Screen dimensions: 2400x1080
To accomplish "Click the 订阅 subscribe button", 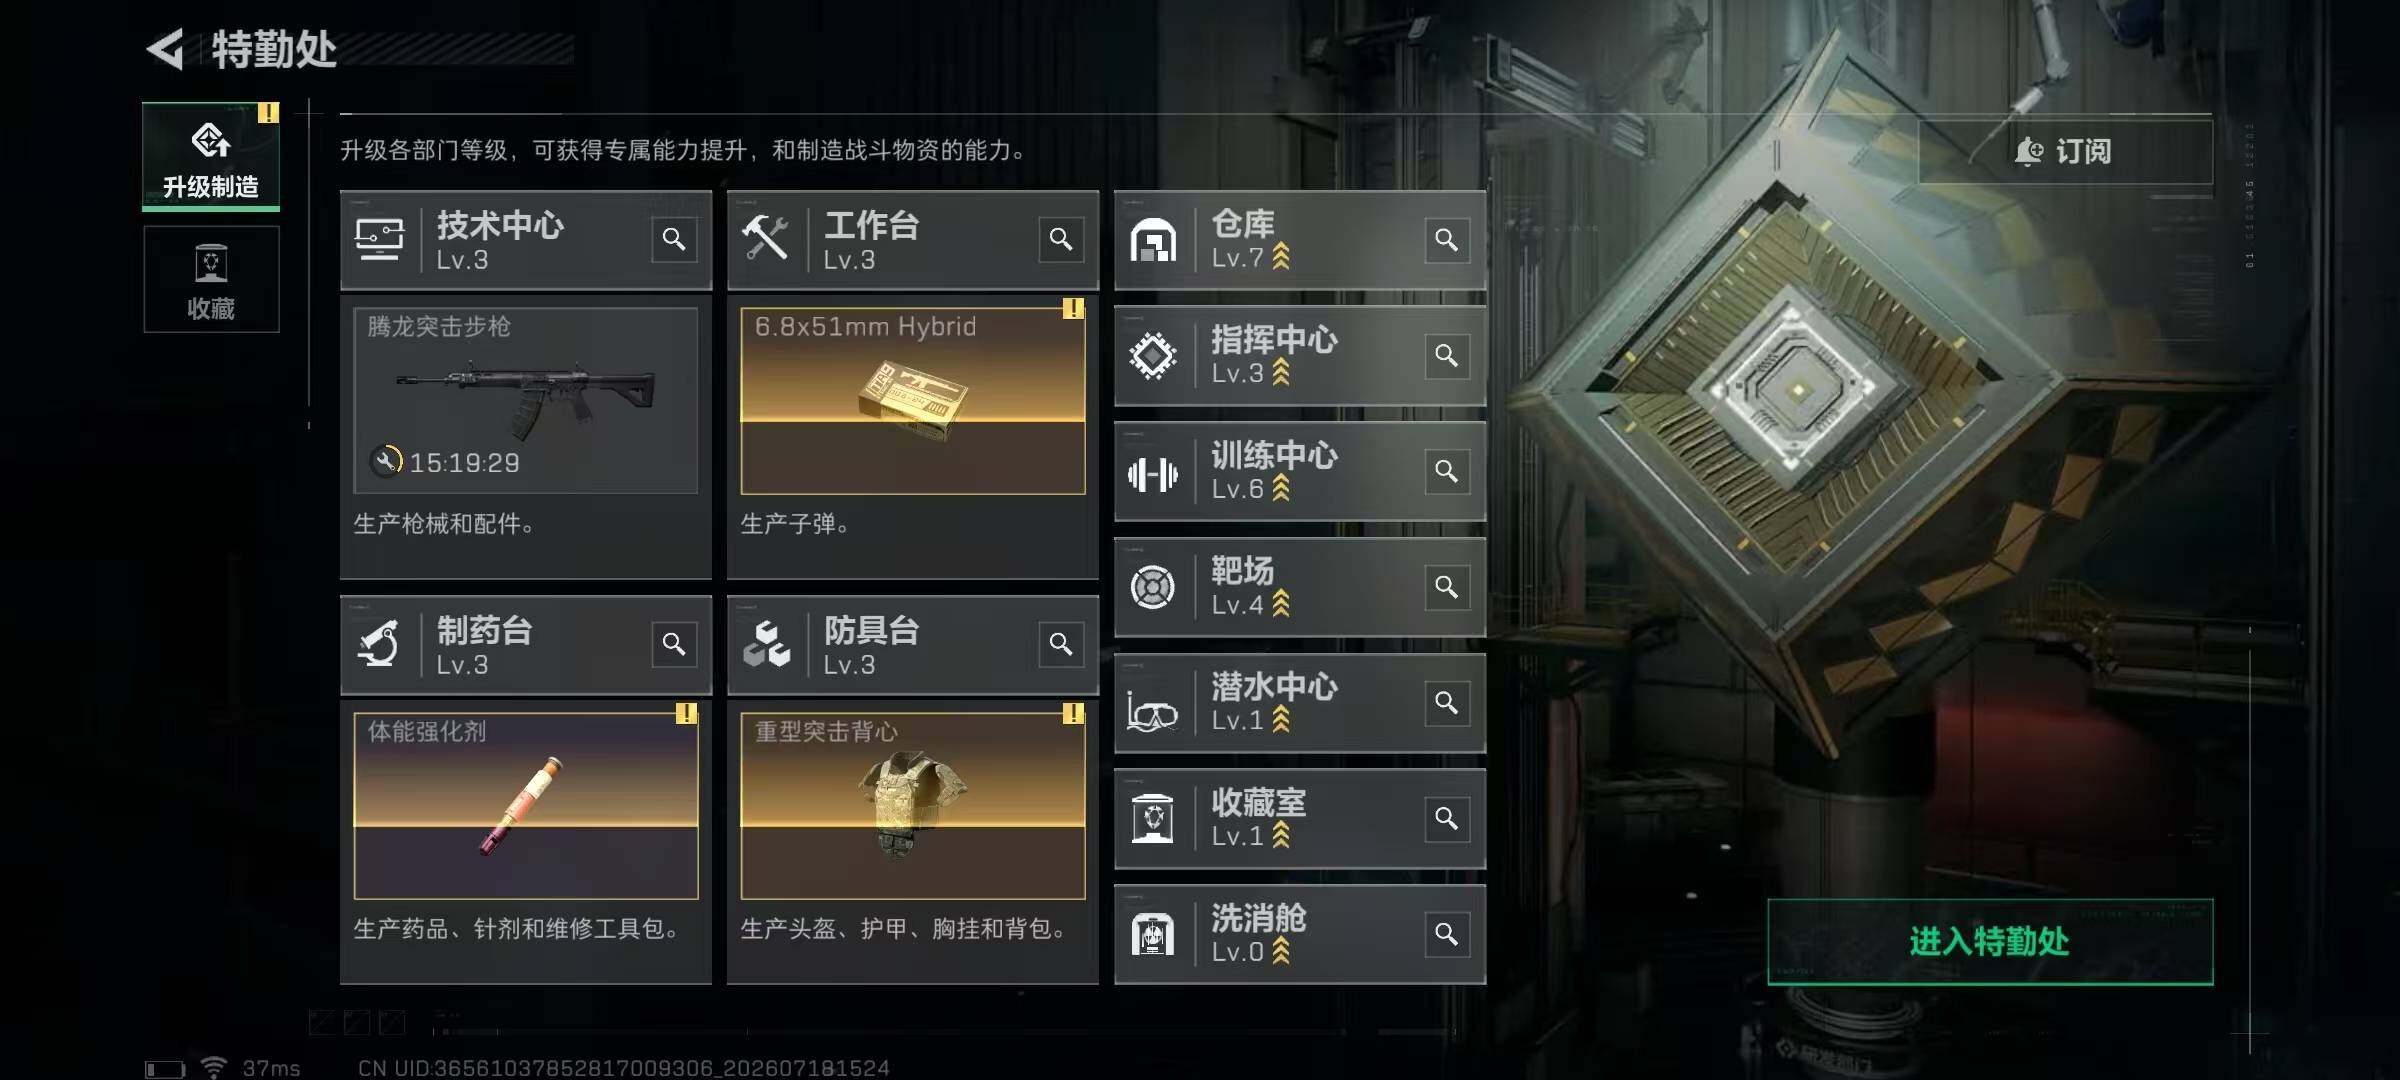I will pos(2065,151).
